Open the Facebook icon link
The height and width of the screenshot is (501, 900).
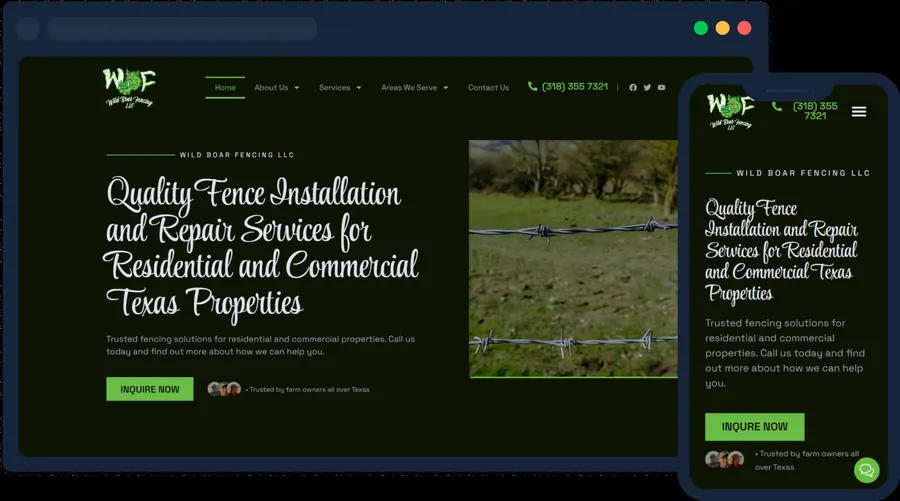633,87
